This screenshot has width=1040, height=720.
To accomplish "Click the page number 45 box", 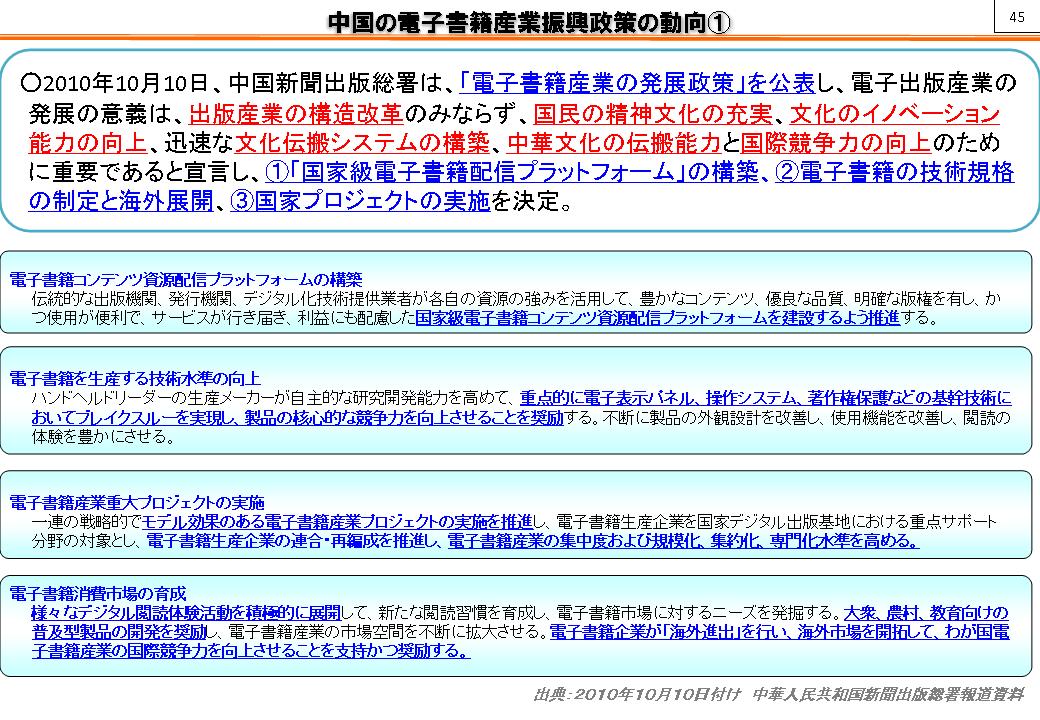I will click(x=1017, y=17).
